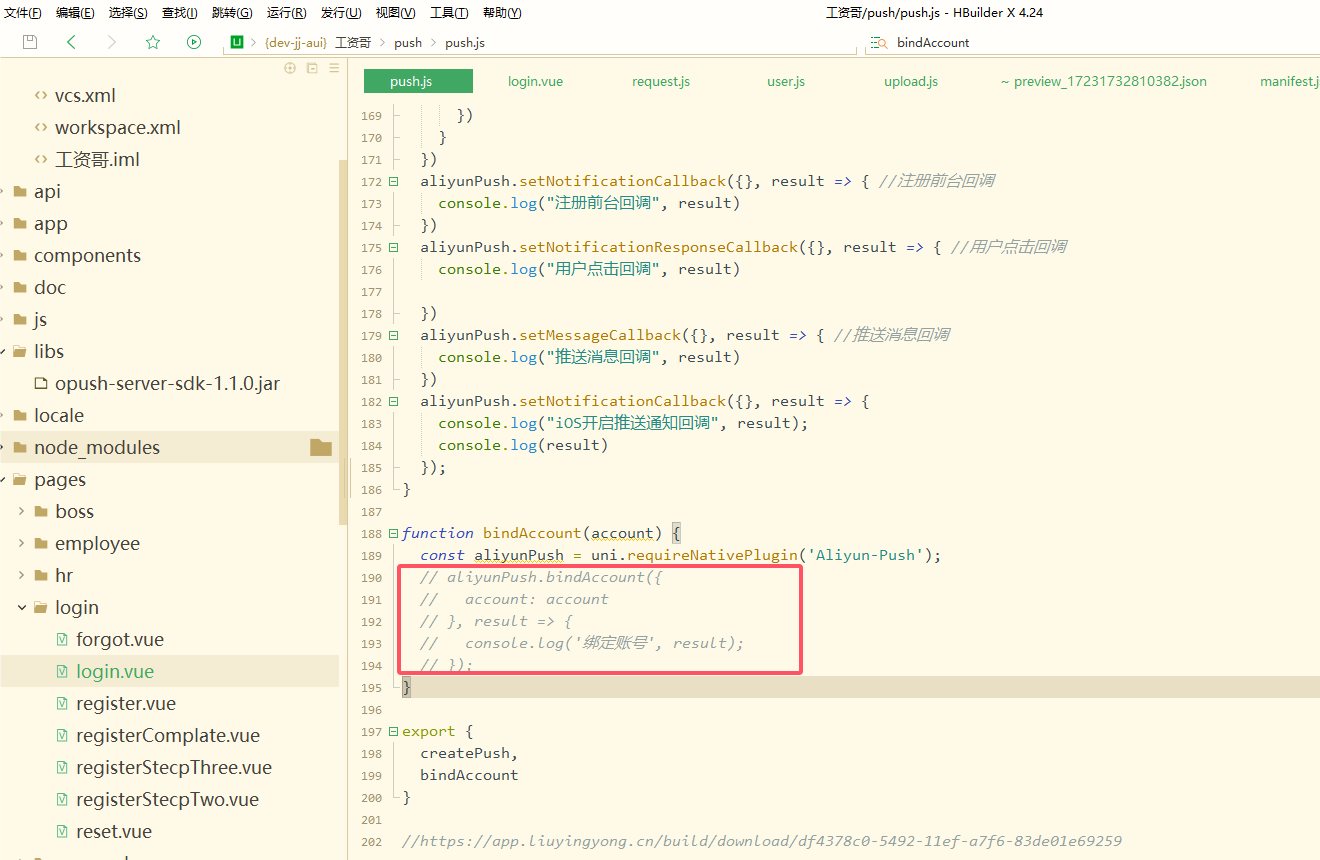Click line number 195 in gutter

371,688
